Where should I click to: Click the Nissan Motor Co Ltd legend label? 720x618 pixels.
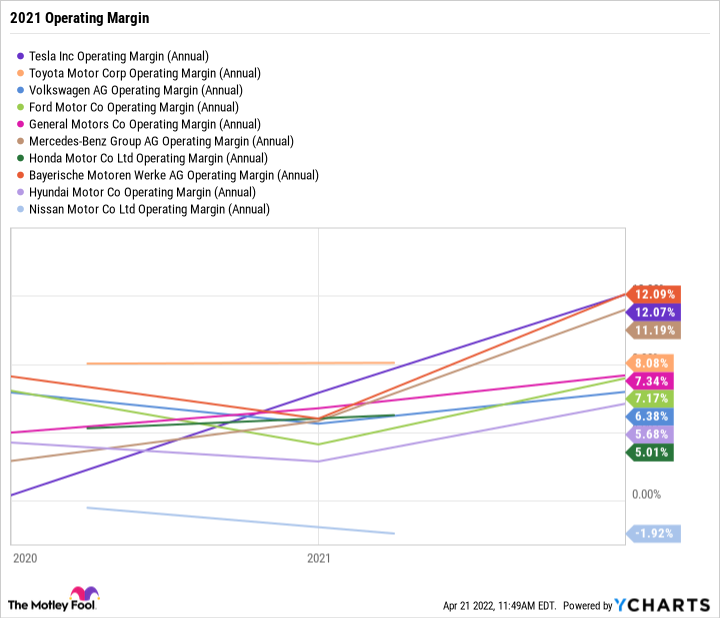coord(149,210)
